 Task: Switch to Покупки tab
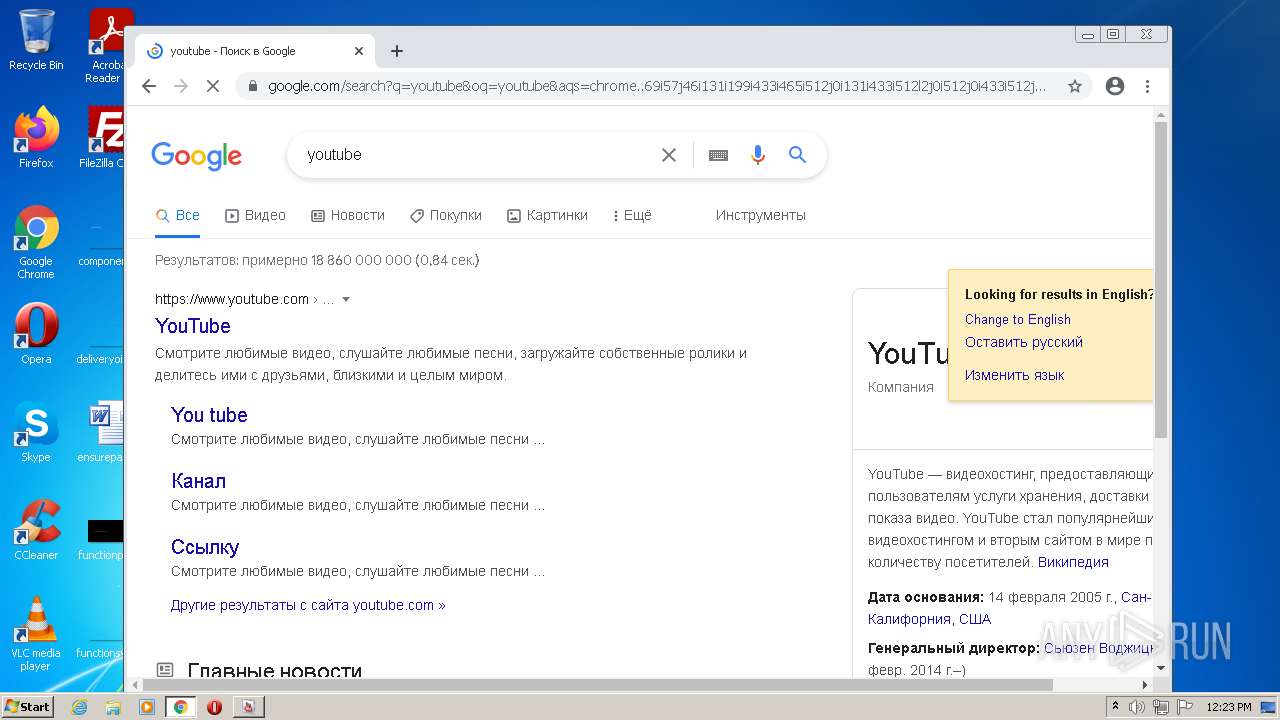click(446, 215)
